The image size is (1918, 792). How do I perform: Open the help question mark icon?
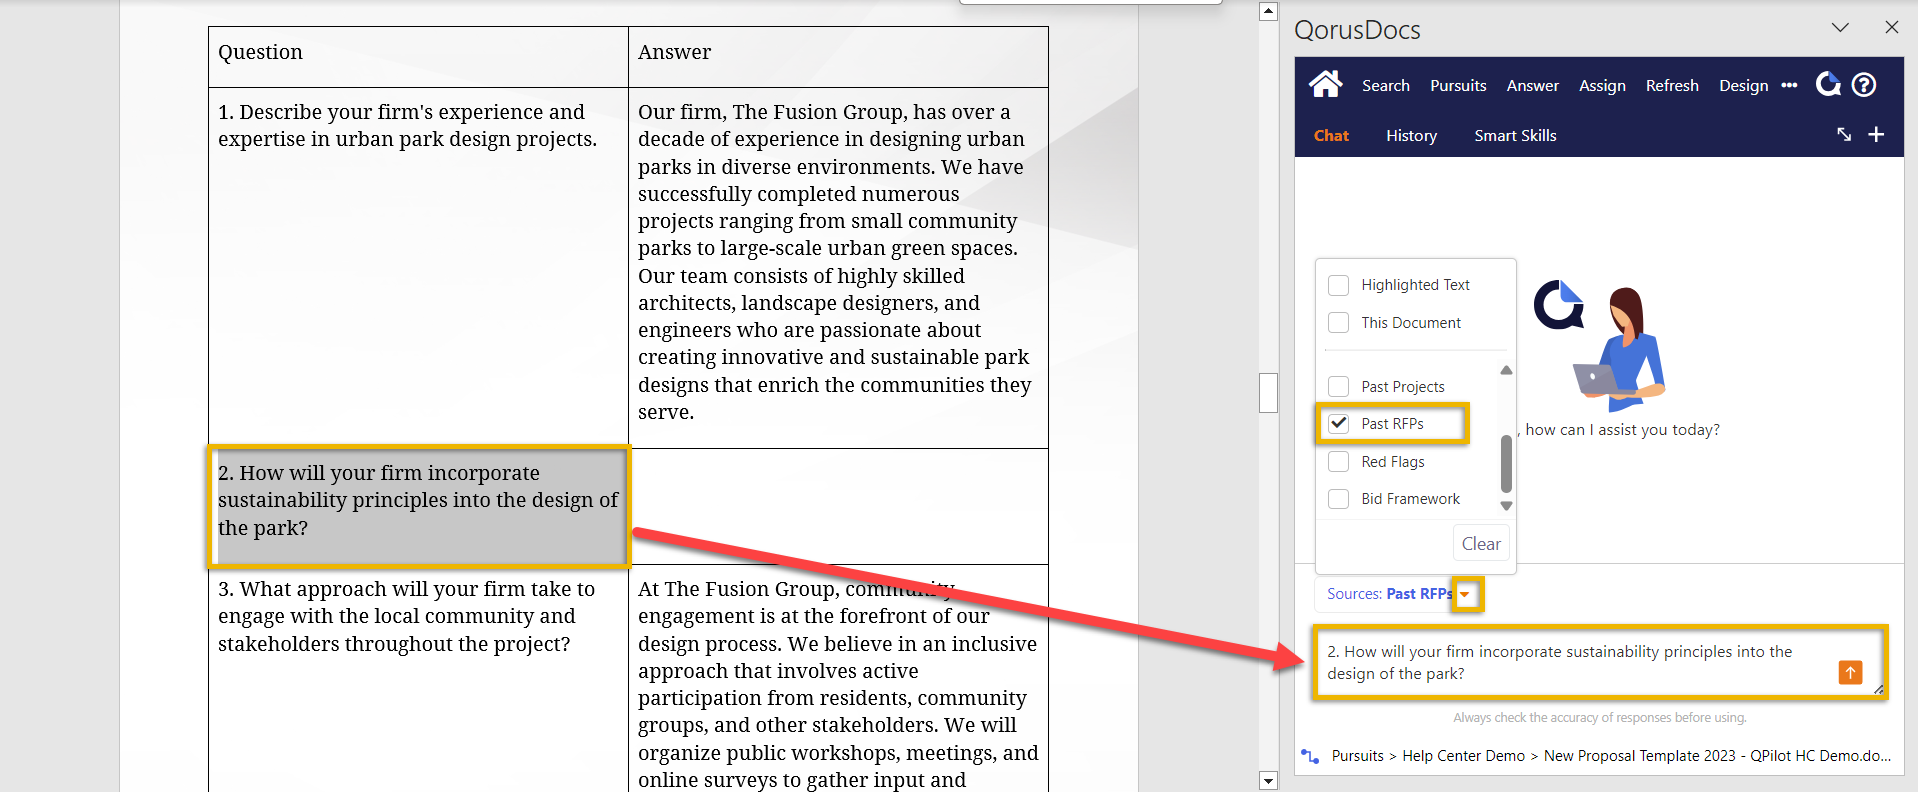point(1864,85)
